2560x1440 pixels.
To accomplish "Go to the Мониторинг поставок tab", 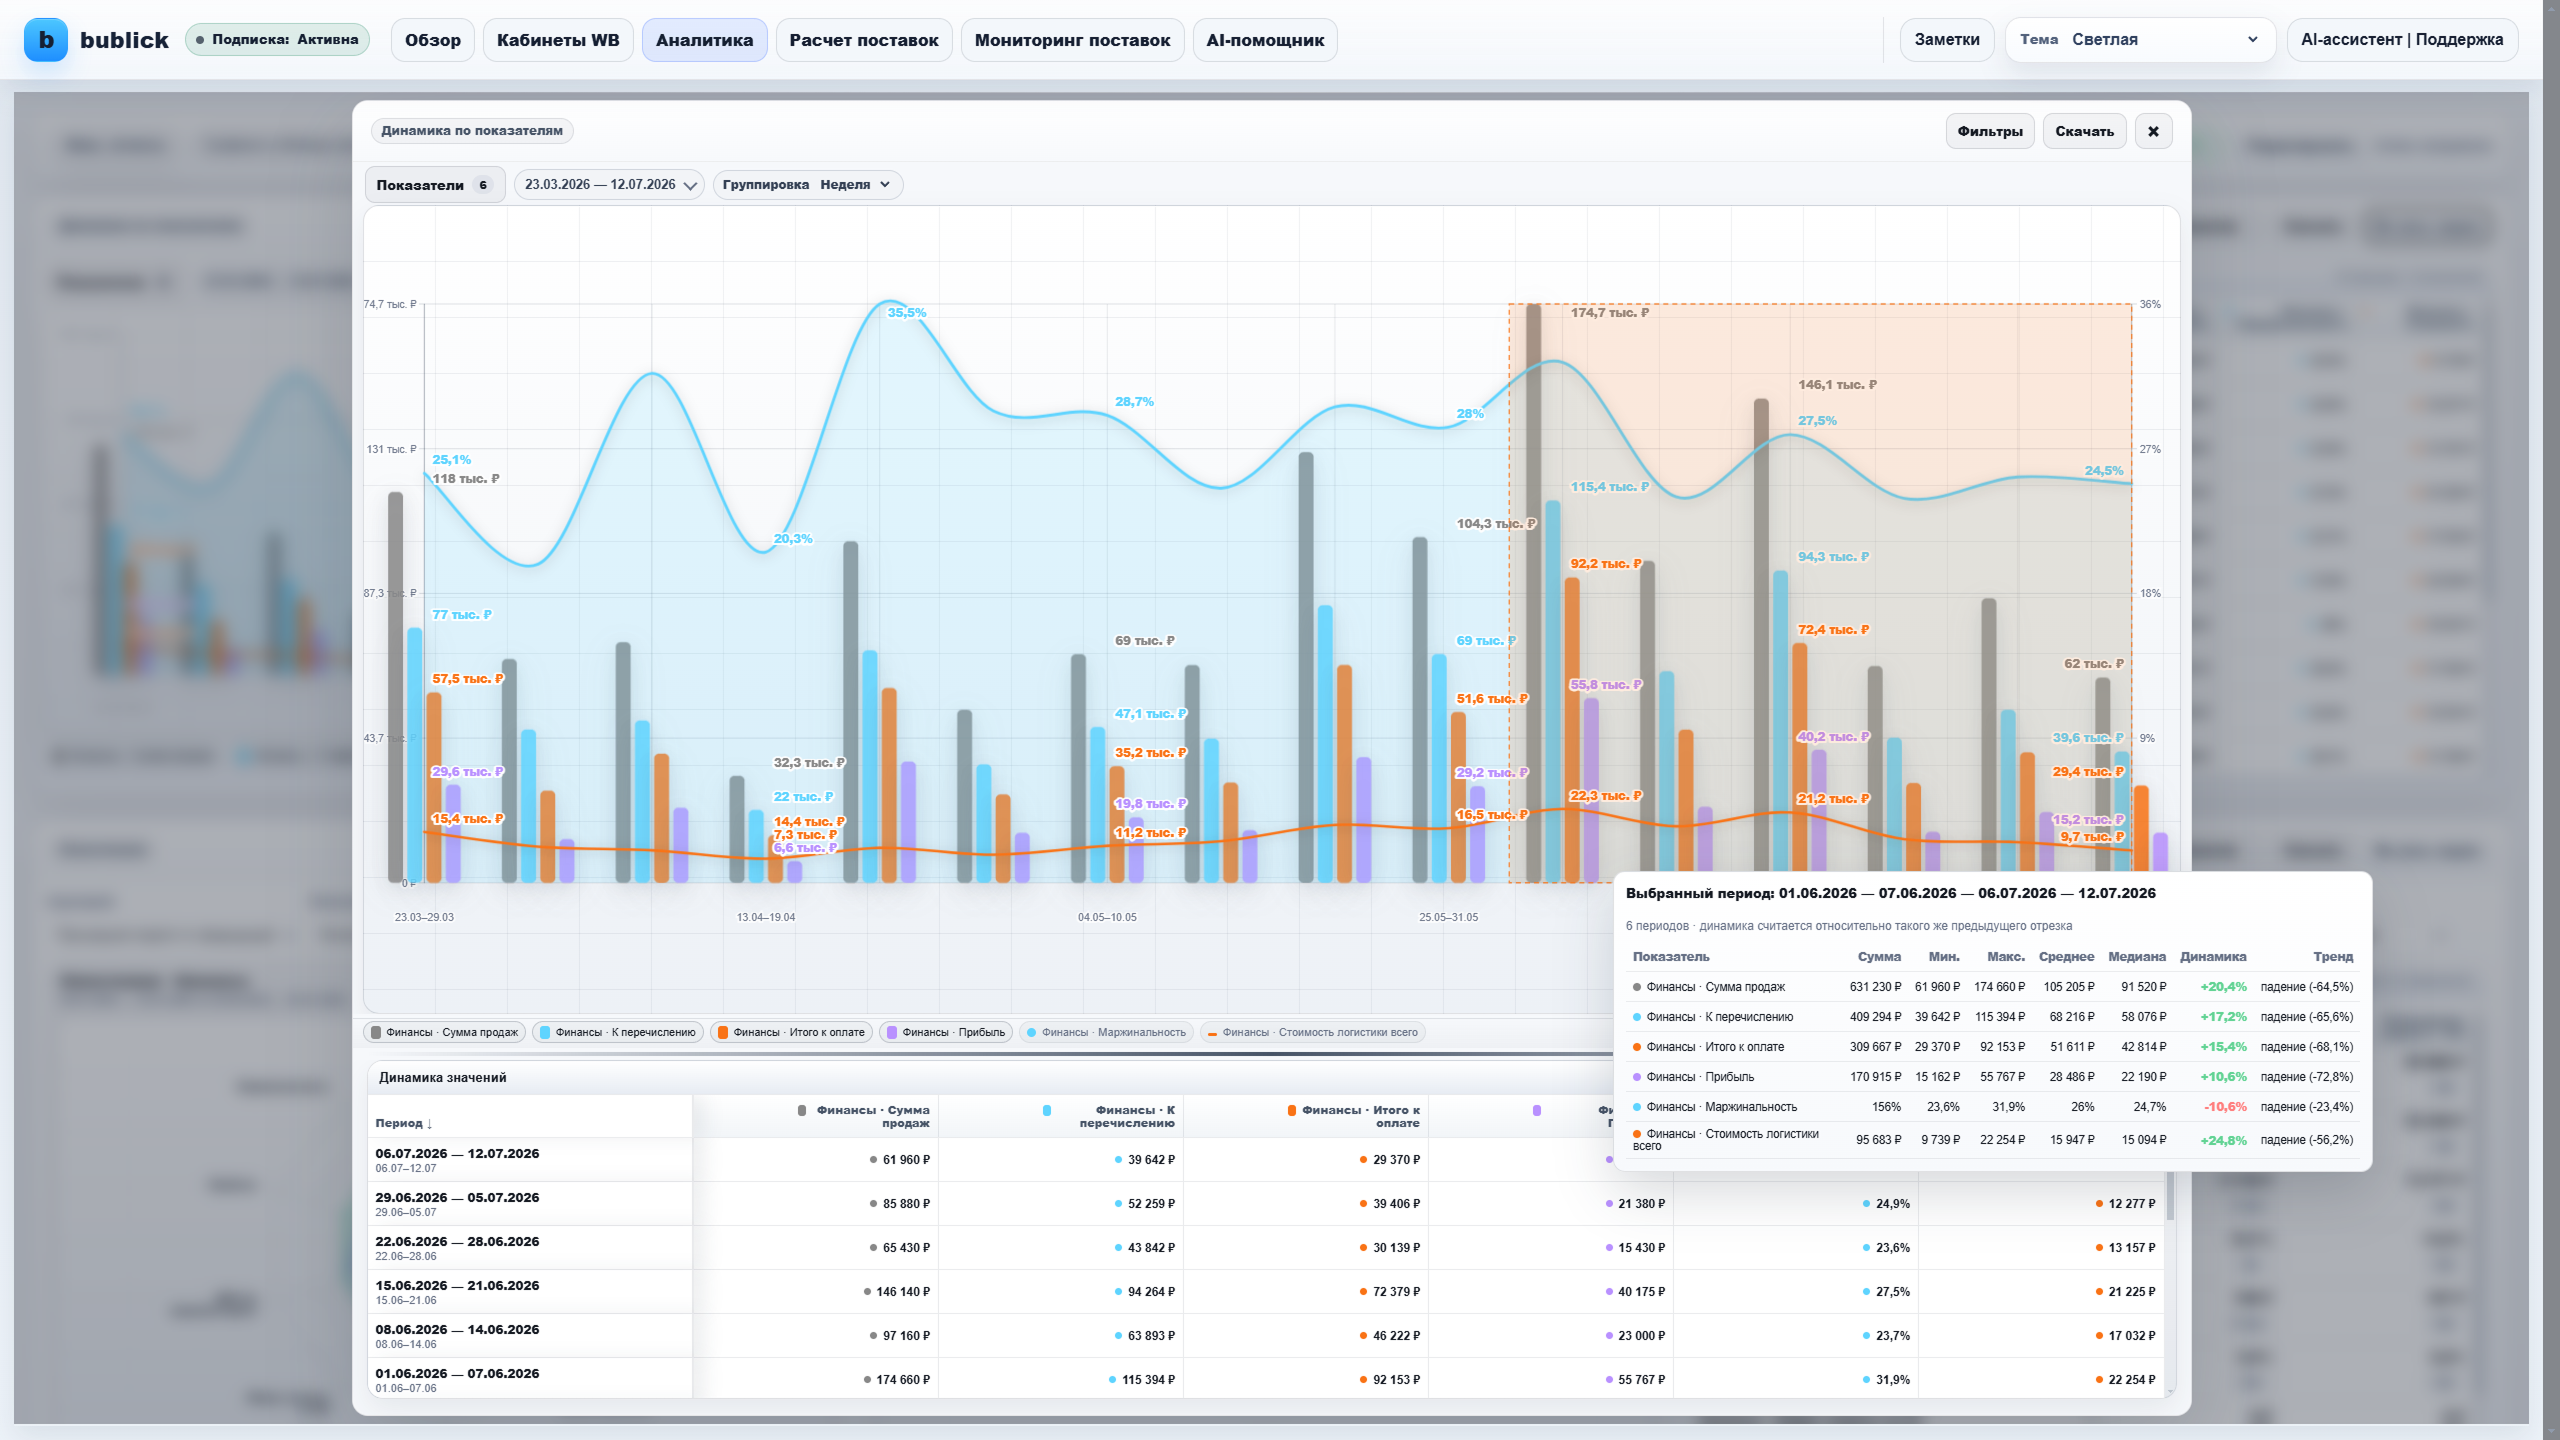I will click(x=1072, y=40).
